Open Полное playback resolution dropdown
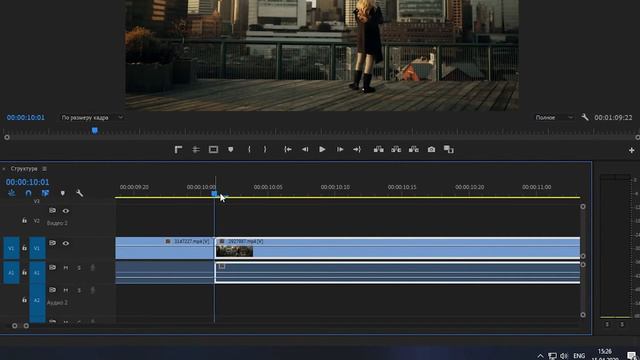The image size is (640, 360). [x=553, y=118]
